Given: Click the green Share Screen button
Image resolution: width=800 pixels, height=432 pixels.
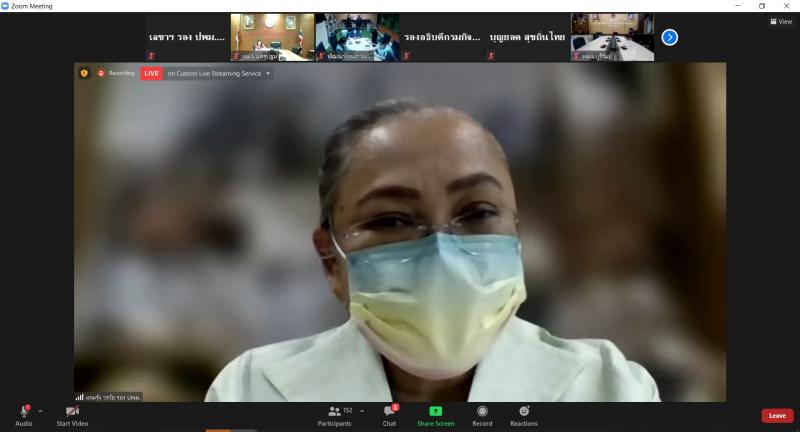Looking at the screenshot, I should (x=436, y=415).
